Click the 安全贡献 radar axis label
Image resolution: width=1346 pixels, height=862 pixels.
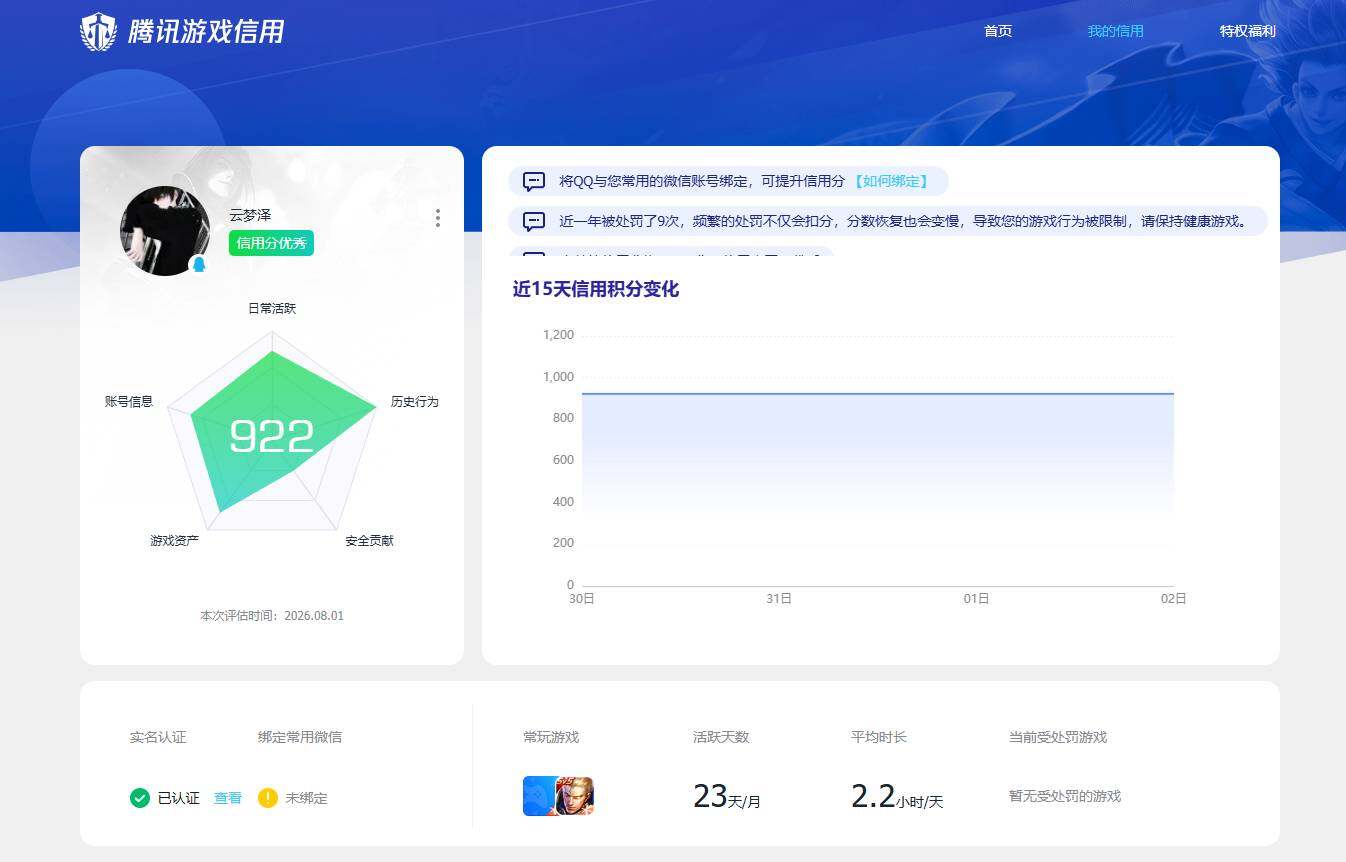pos(370,540)
